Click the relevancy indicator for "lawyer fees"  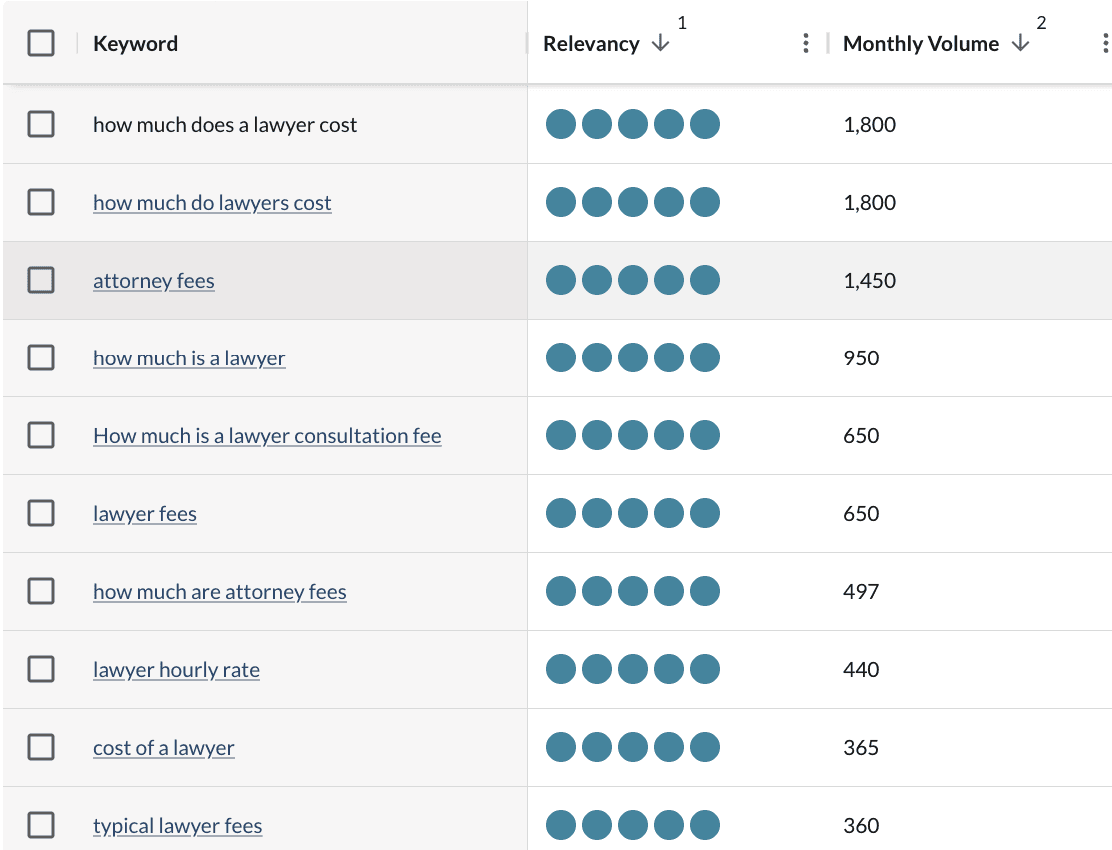(632, 513)
